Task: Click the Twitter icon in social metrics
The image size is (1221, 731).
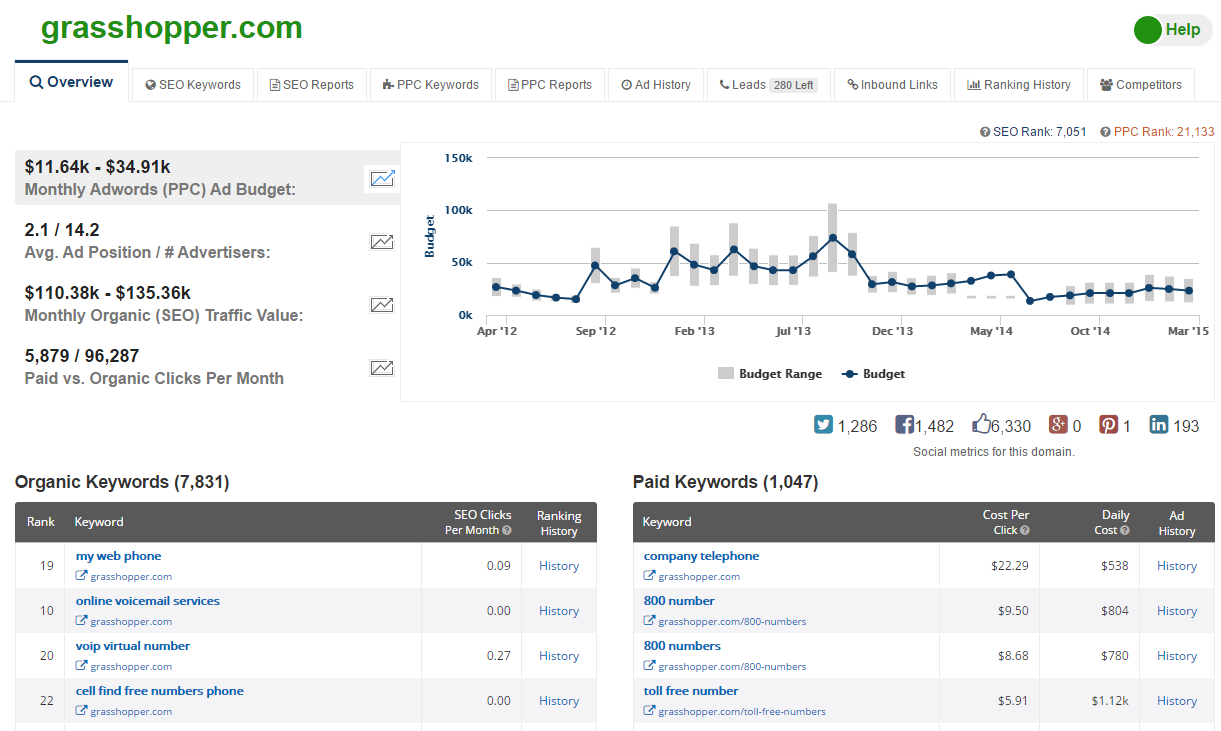Action: click(x=824, y=425)
